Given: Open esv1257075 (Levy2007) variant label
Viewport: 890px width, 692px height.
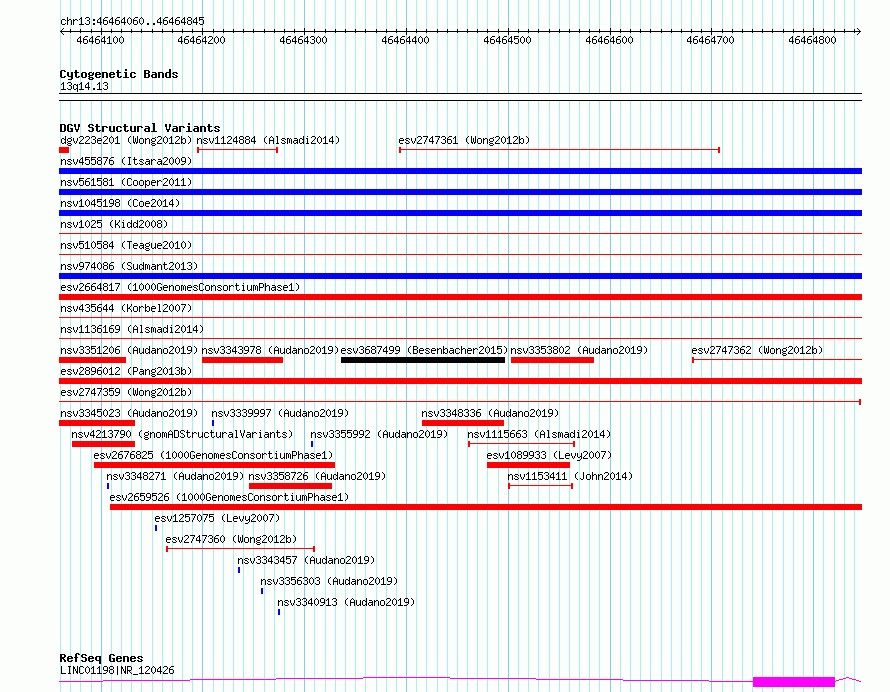Looking at the screenshot, I should pyautogui.click(x=217, y=518).
